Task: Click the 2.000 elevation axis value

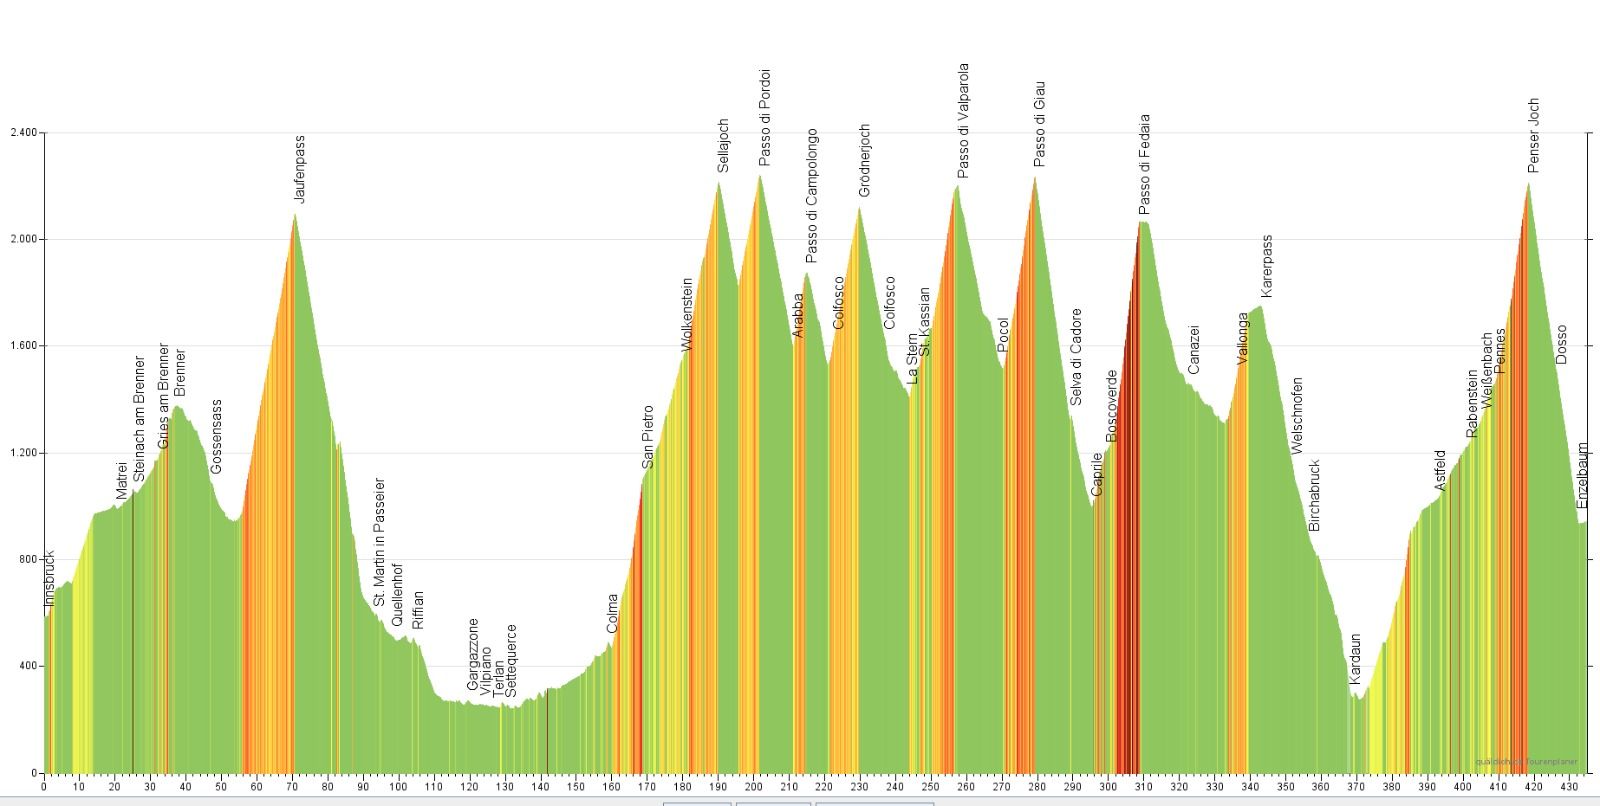Action: (23, 240)
